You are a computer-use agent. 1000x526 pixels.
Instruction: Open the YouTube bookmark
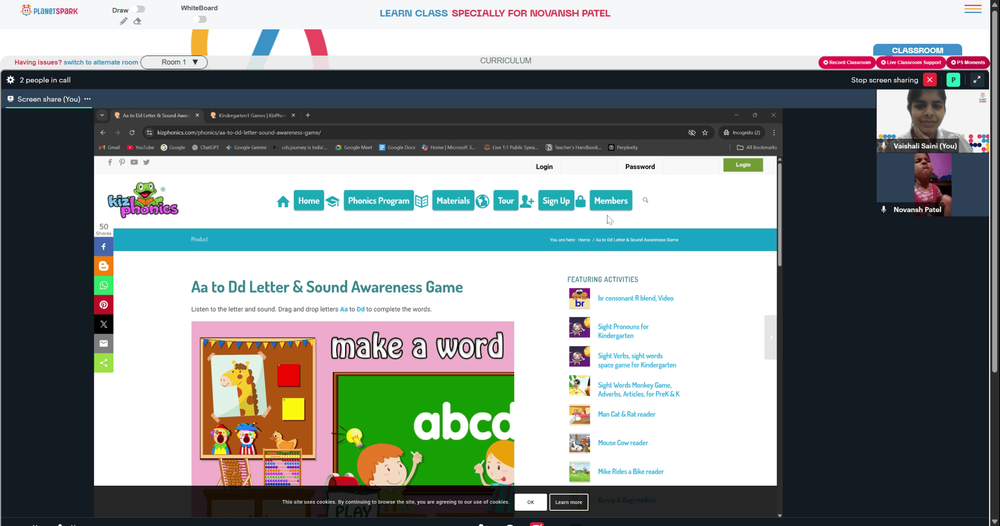(140, 147)
